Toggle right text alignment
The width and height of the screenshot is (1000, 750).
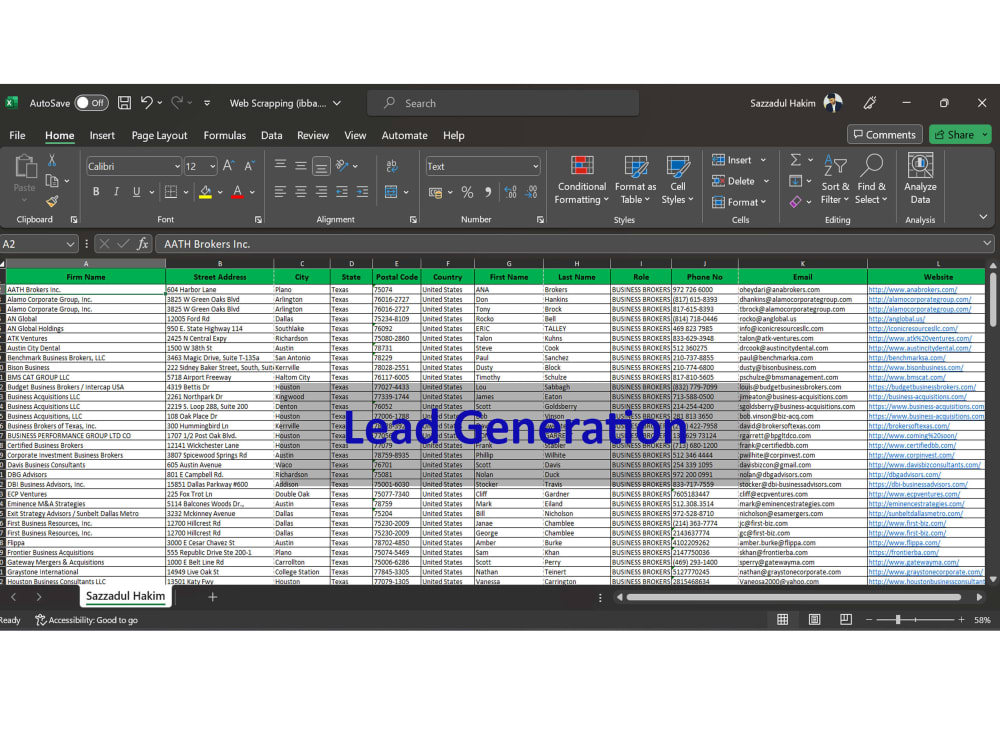(321, 192)
